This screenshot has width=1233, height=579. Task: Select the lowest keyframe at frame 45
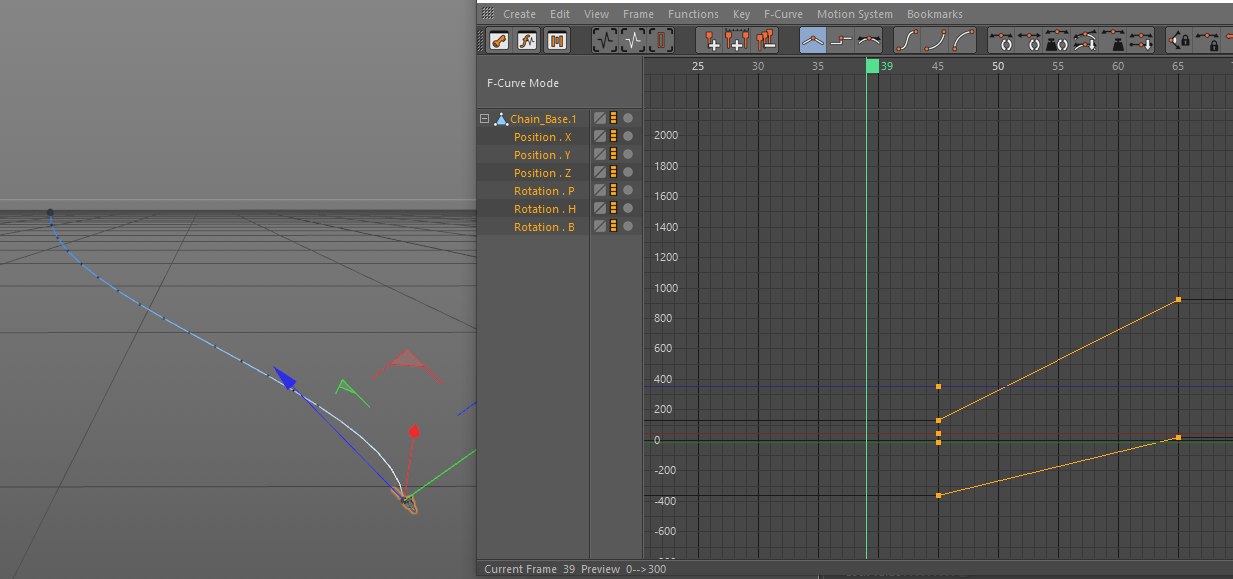pos(938,495)
